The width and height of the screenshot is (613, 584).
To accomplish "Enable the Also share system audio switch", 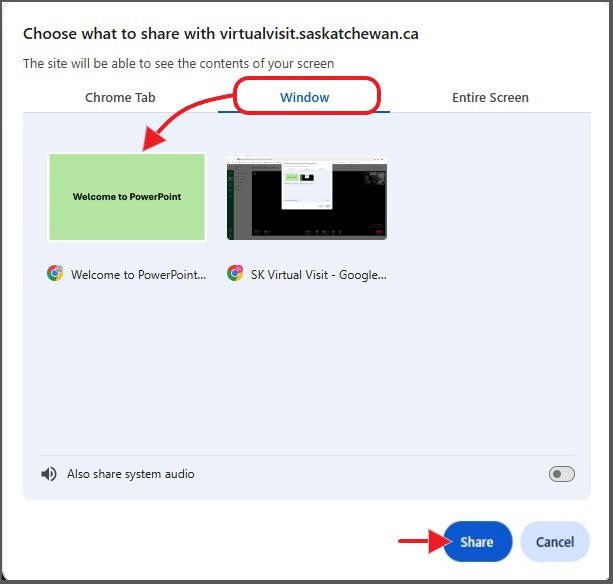I will [561, 474].
